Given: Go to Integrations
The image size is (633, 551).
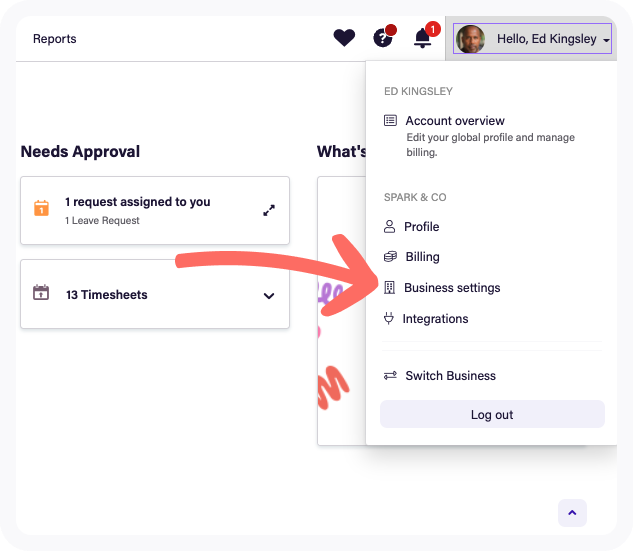Looking at the screenshot, I should 436,319.
